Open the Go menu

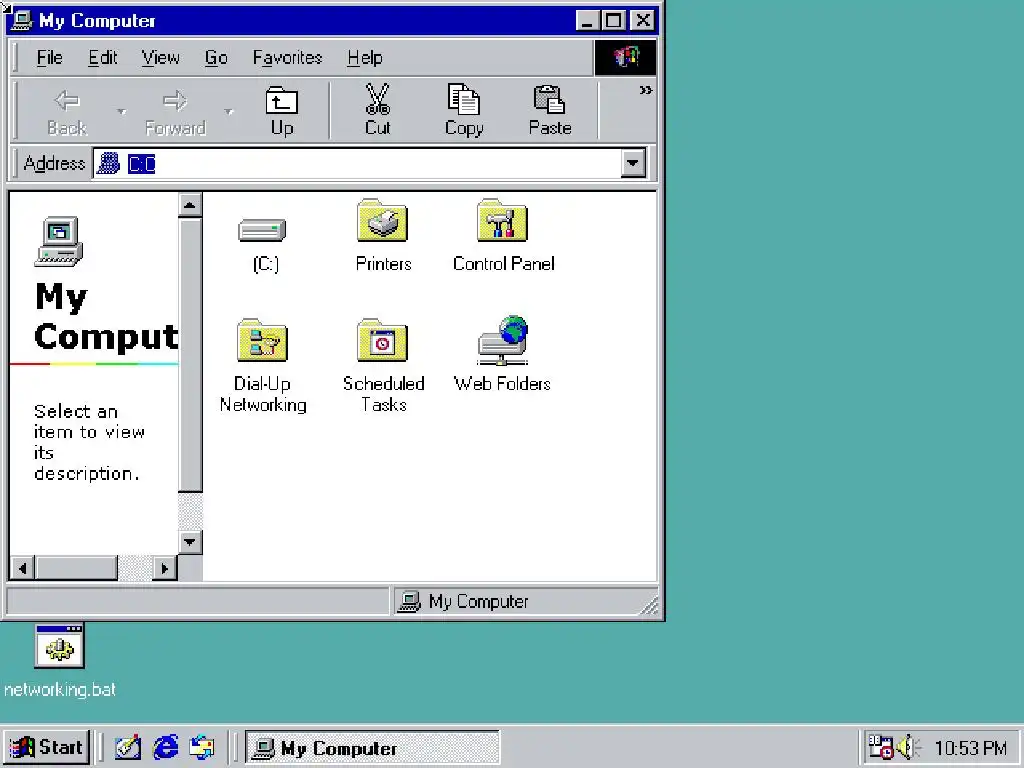pos(216,57)
